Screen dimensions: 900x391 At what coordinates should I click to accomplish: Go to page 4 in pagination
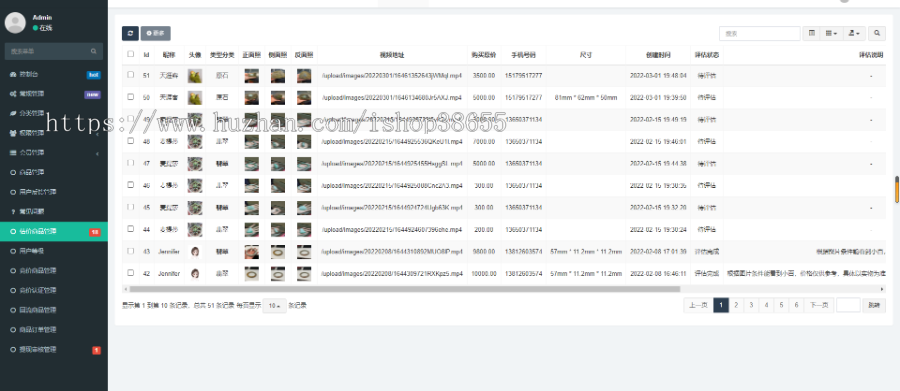click(766, 305)
